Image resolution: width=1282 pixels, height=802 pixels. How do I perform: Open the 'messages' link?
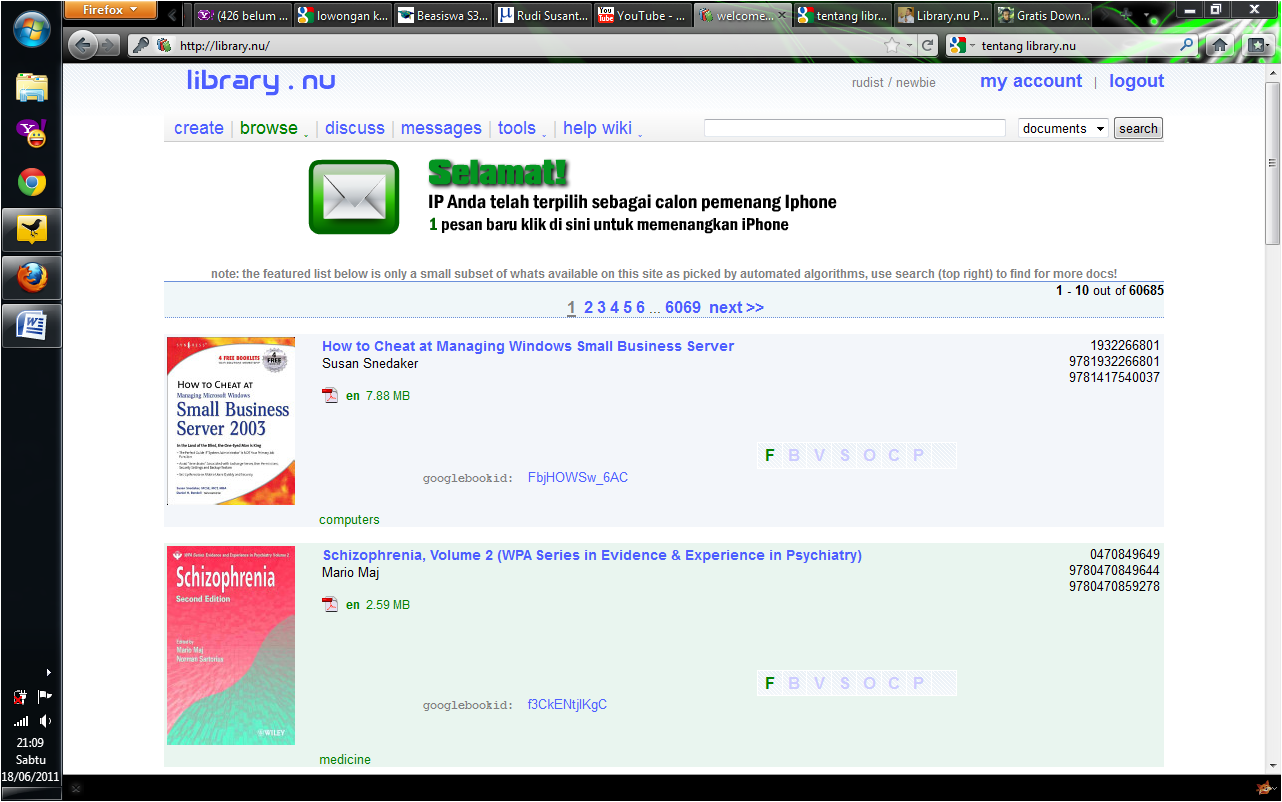441,128
